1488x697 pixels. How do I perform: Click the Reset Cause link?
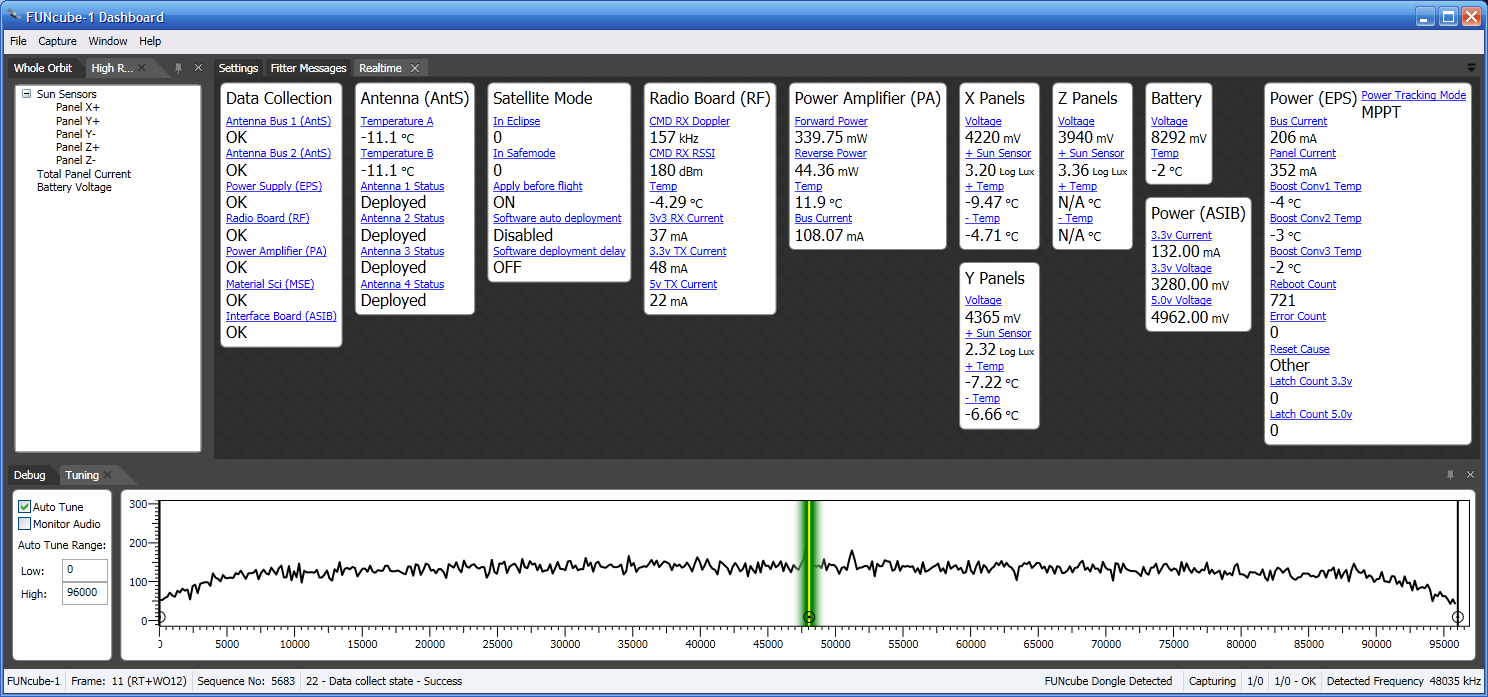click(1299, 349)
